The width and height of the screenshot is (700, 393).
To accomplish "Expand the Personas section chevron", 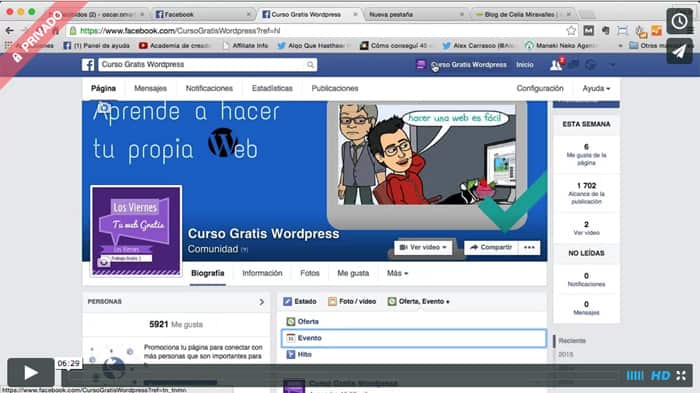I will click(x=262, y=302).
